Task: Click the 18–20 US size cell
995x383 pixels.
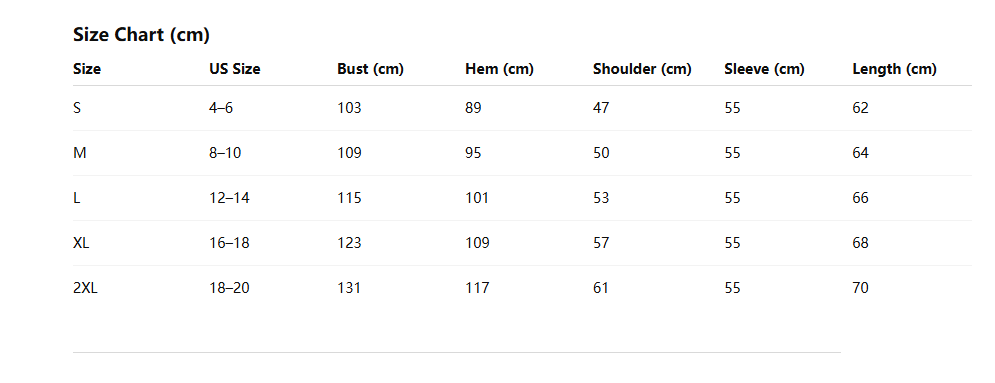Action: click(229, 288)
